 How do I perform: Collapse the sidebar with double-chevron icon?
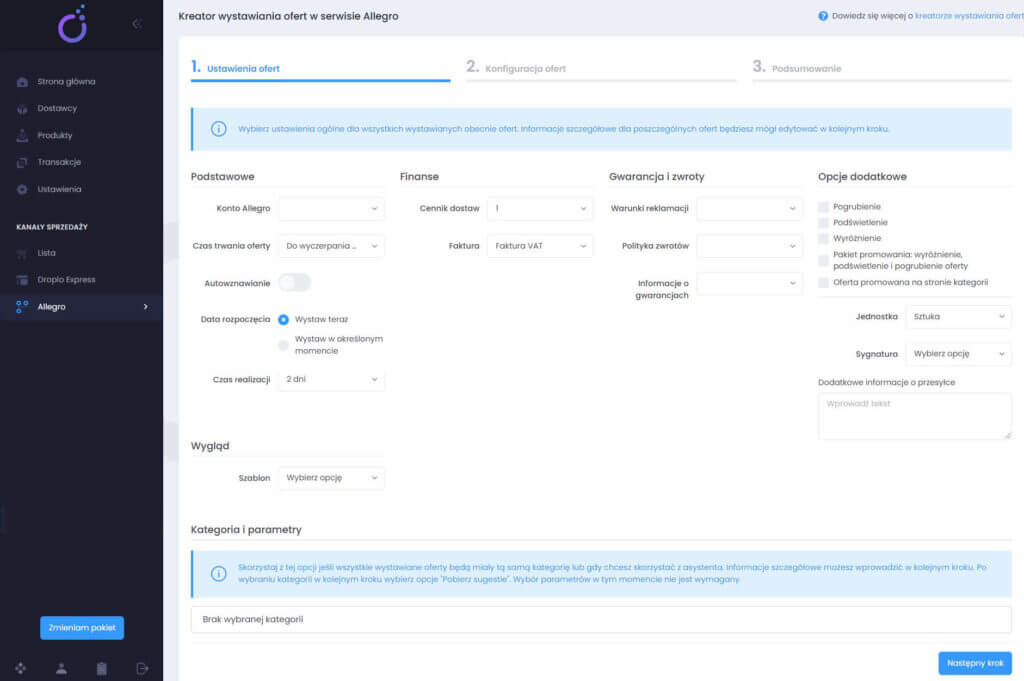click(136, 24)
